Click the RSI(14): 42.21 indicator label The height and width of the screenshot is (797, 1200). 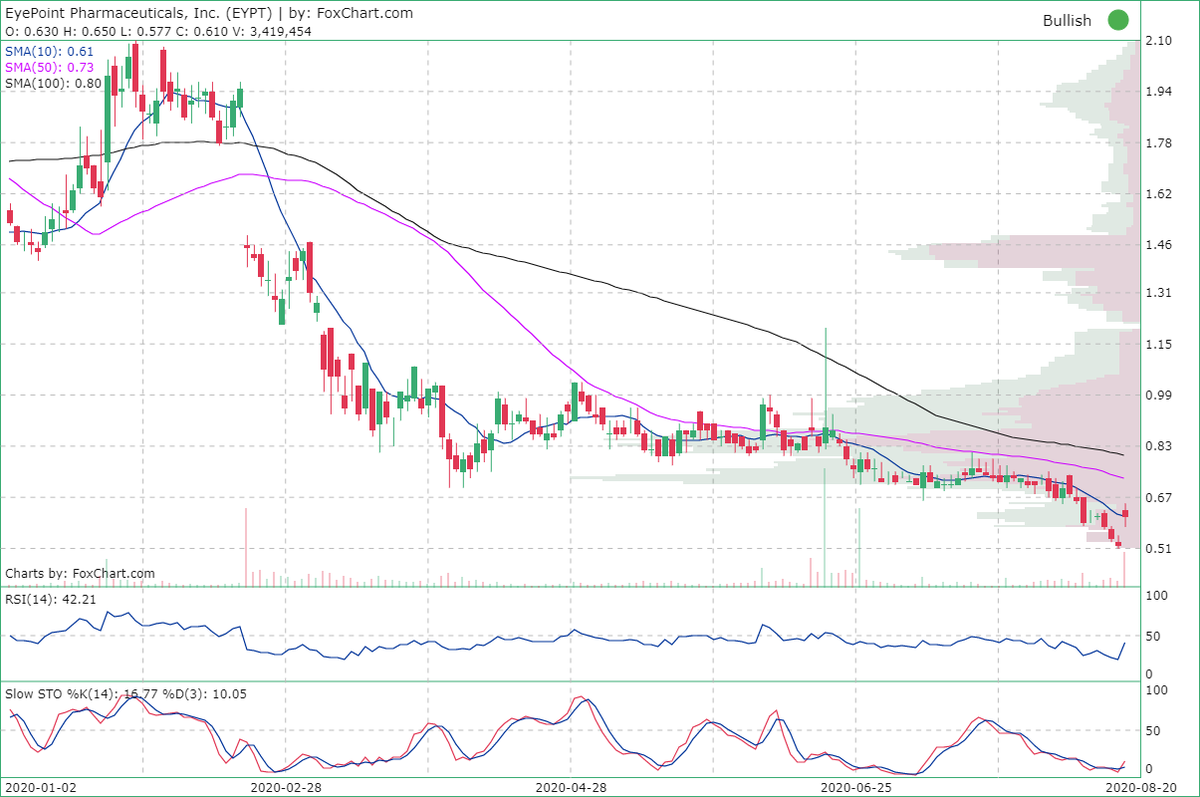pyautogui.click(x=52, y=601)
